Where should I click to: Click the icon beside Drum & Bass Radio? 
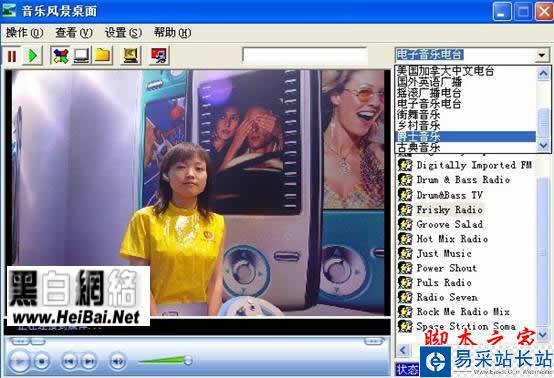click(405, 180)
